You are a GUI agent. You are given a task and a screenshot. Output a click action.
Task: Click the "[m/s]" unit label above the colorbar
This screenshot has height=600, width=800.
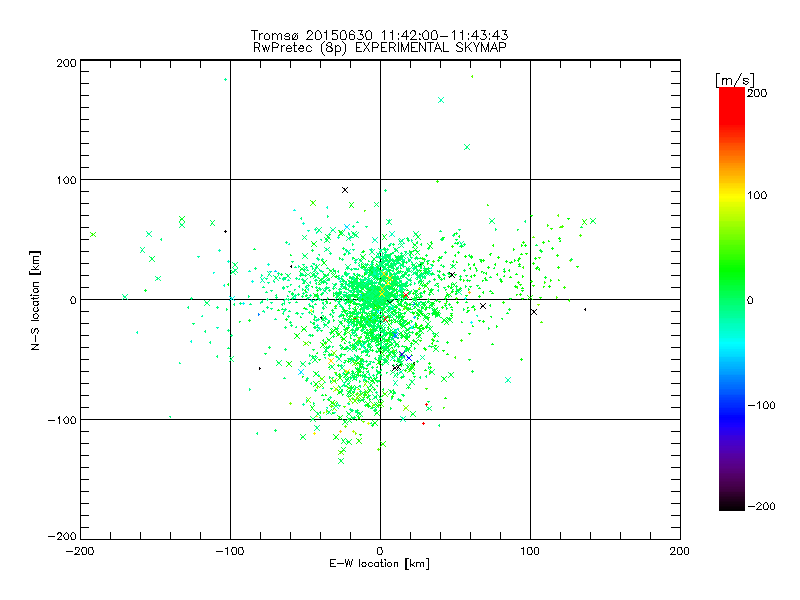[x=735, y=80]
